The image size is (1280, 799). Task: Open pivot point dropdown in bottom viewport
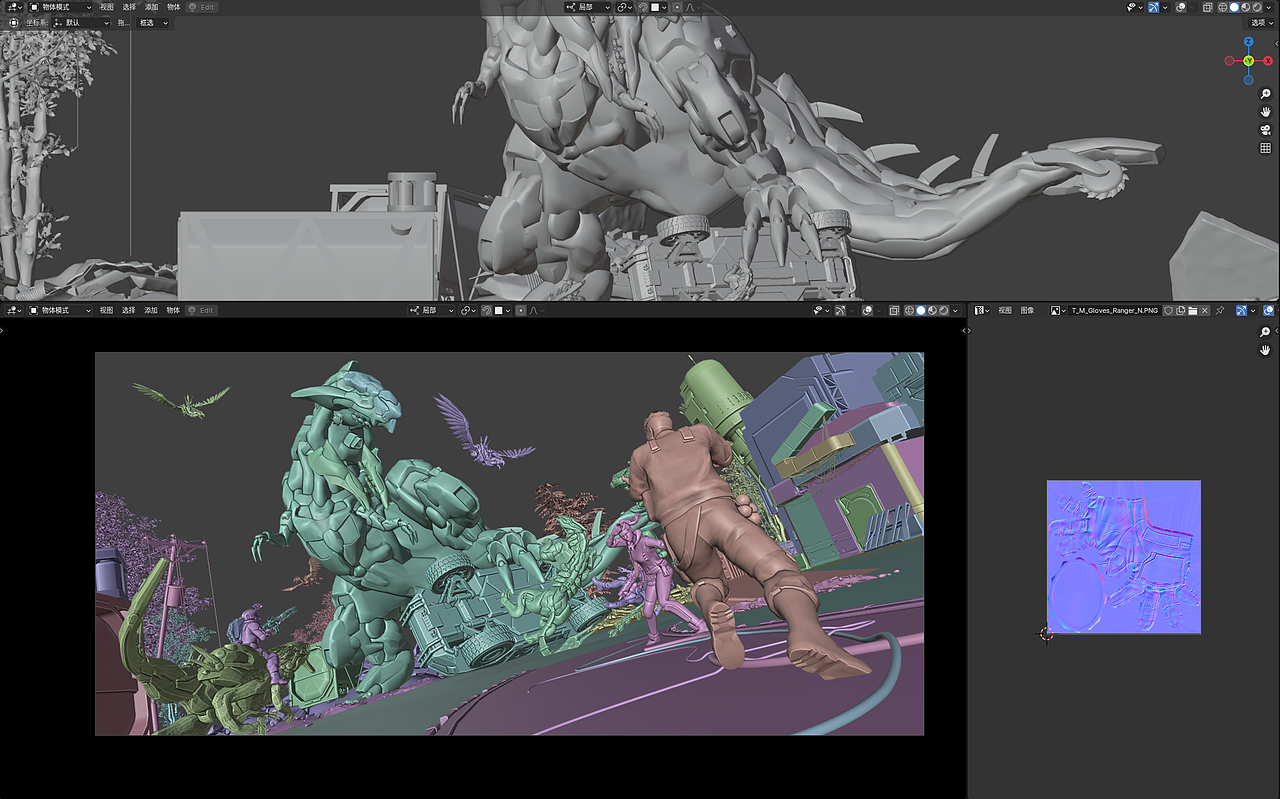[x=468, y=310]
